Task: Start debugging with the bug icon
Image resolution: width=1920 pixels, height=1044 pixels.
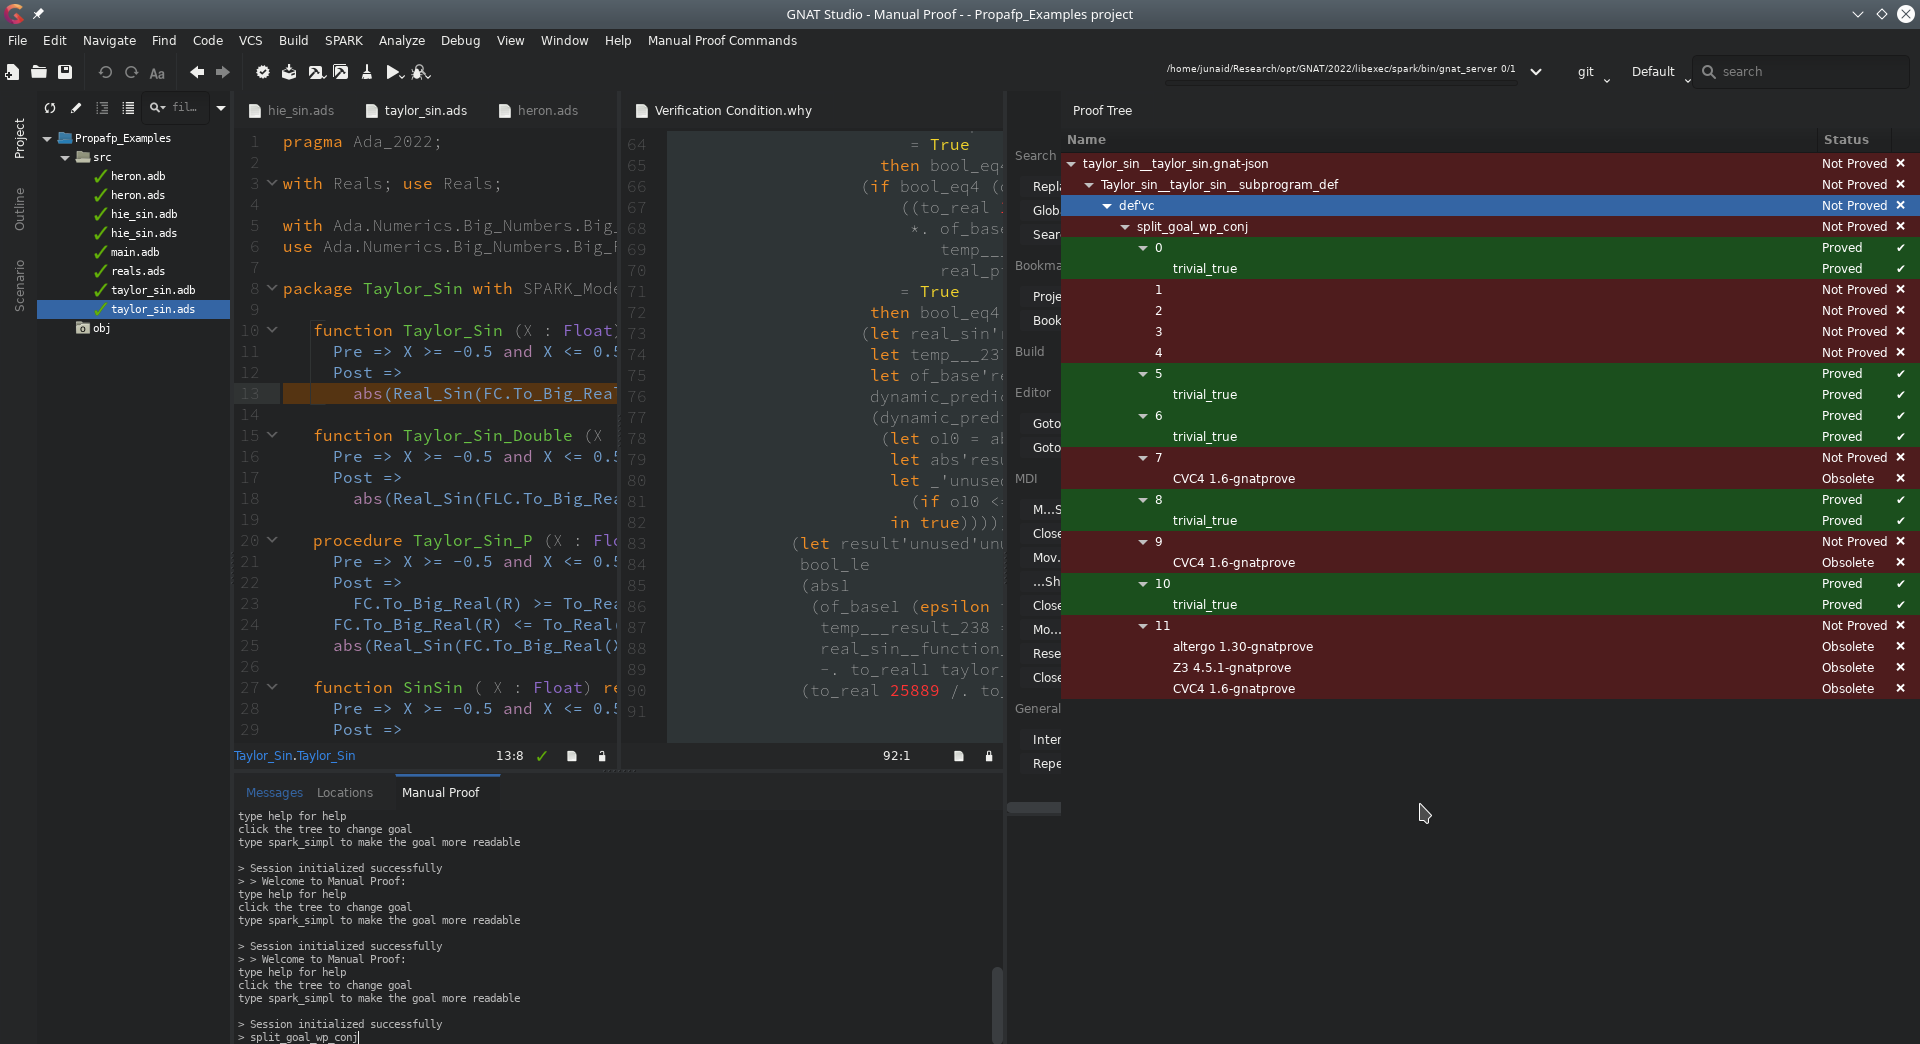Action: click(x=421, y=72)
